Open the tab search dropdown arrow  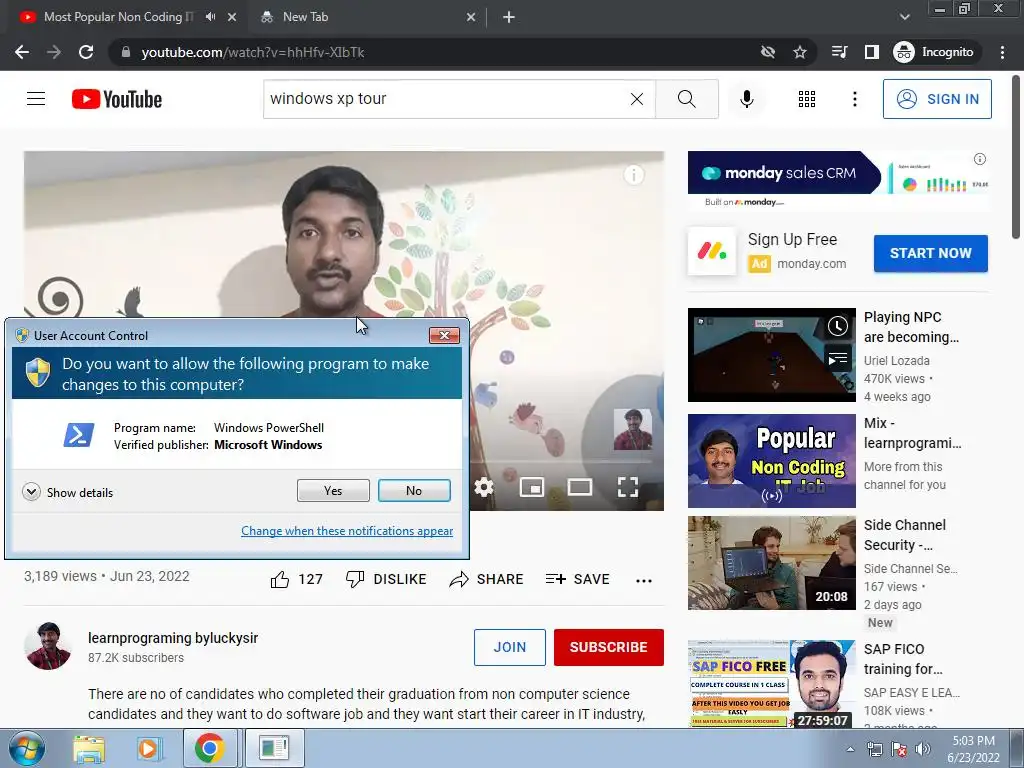904,17
